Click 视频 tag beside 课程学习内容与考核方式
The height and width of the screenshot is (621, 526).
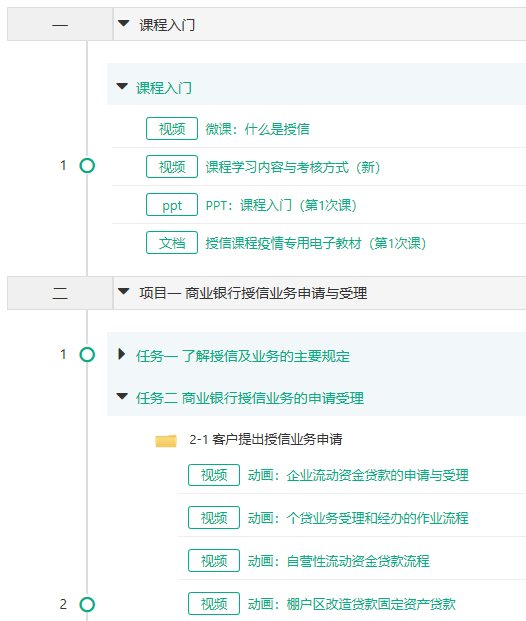pos(172,167)
